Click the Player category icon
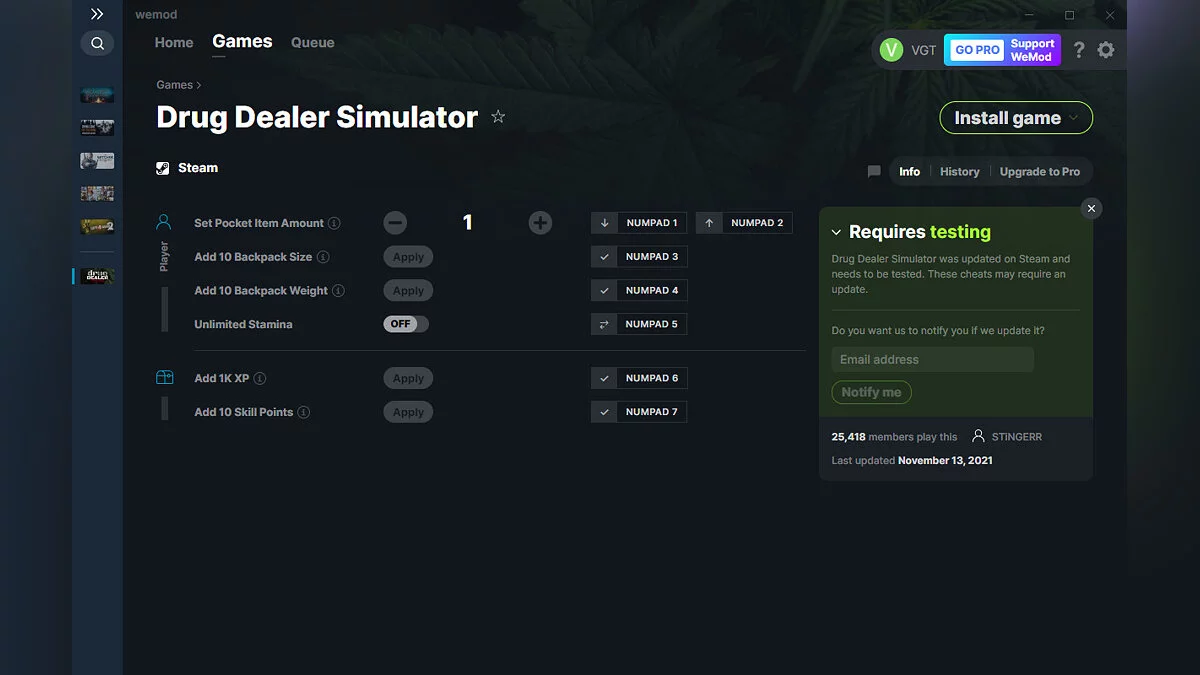Image resolution: width=1200 pixels, height=675 pixels. coord(164,222)
